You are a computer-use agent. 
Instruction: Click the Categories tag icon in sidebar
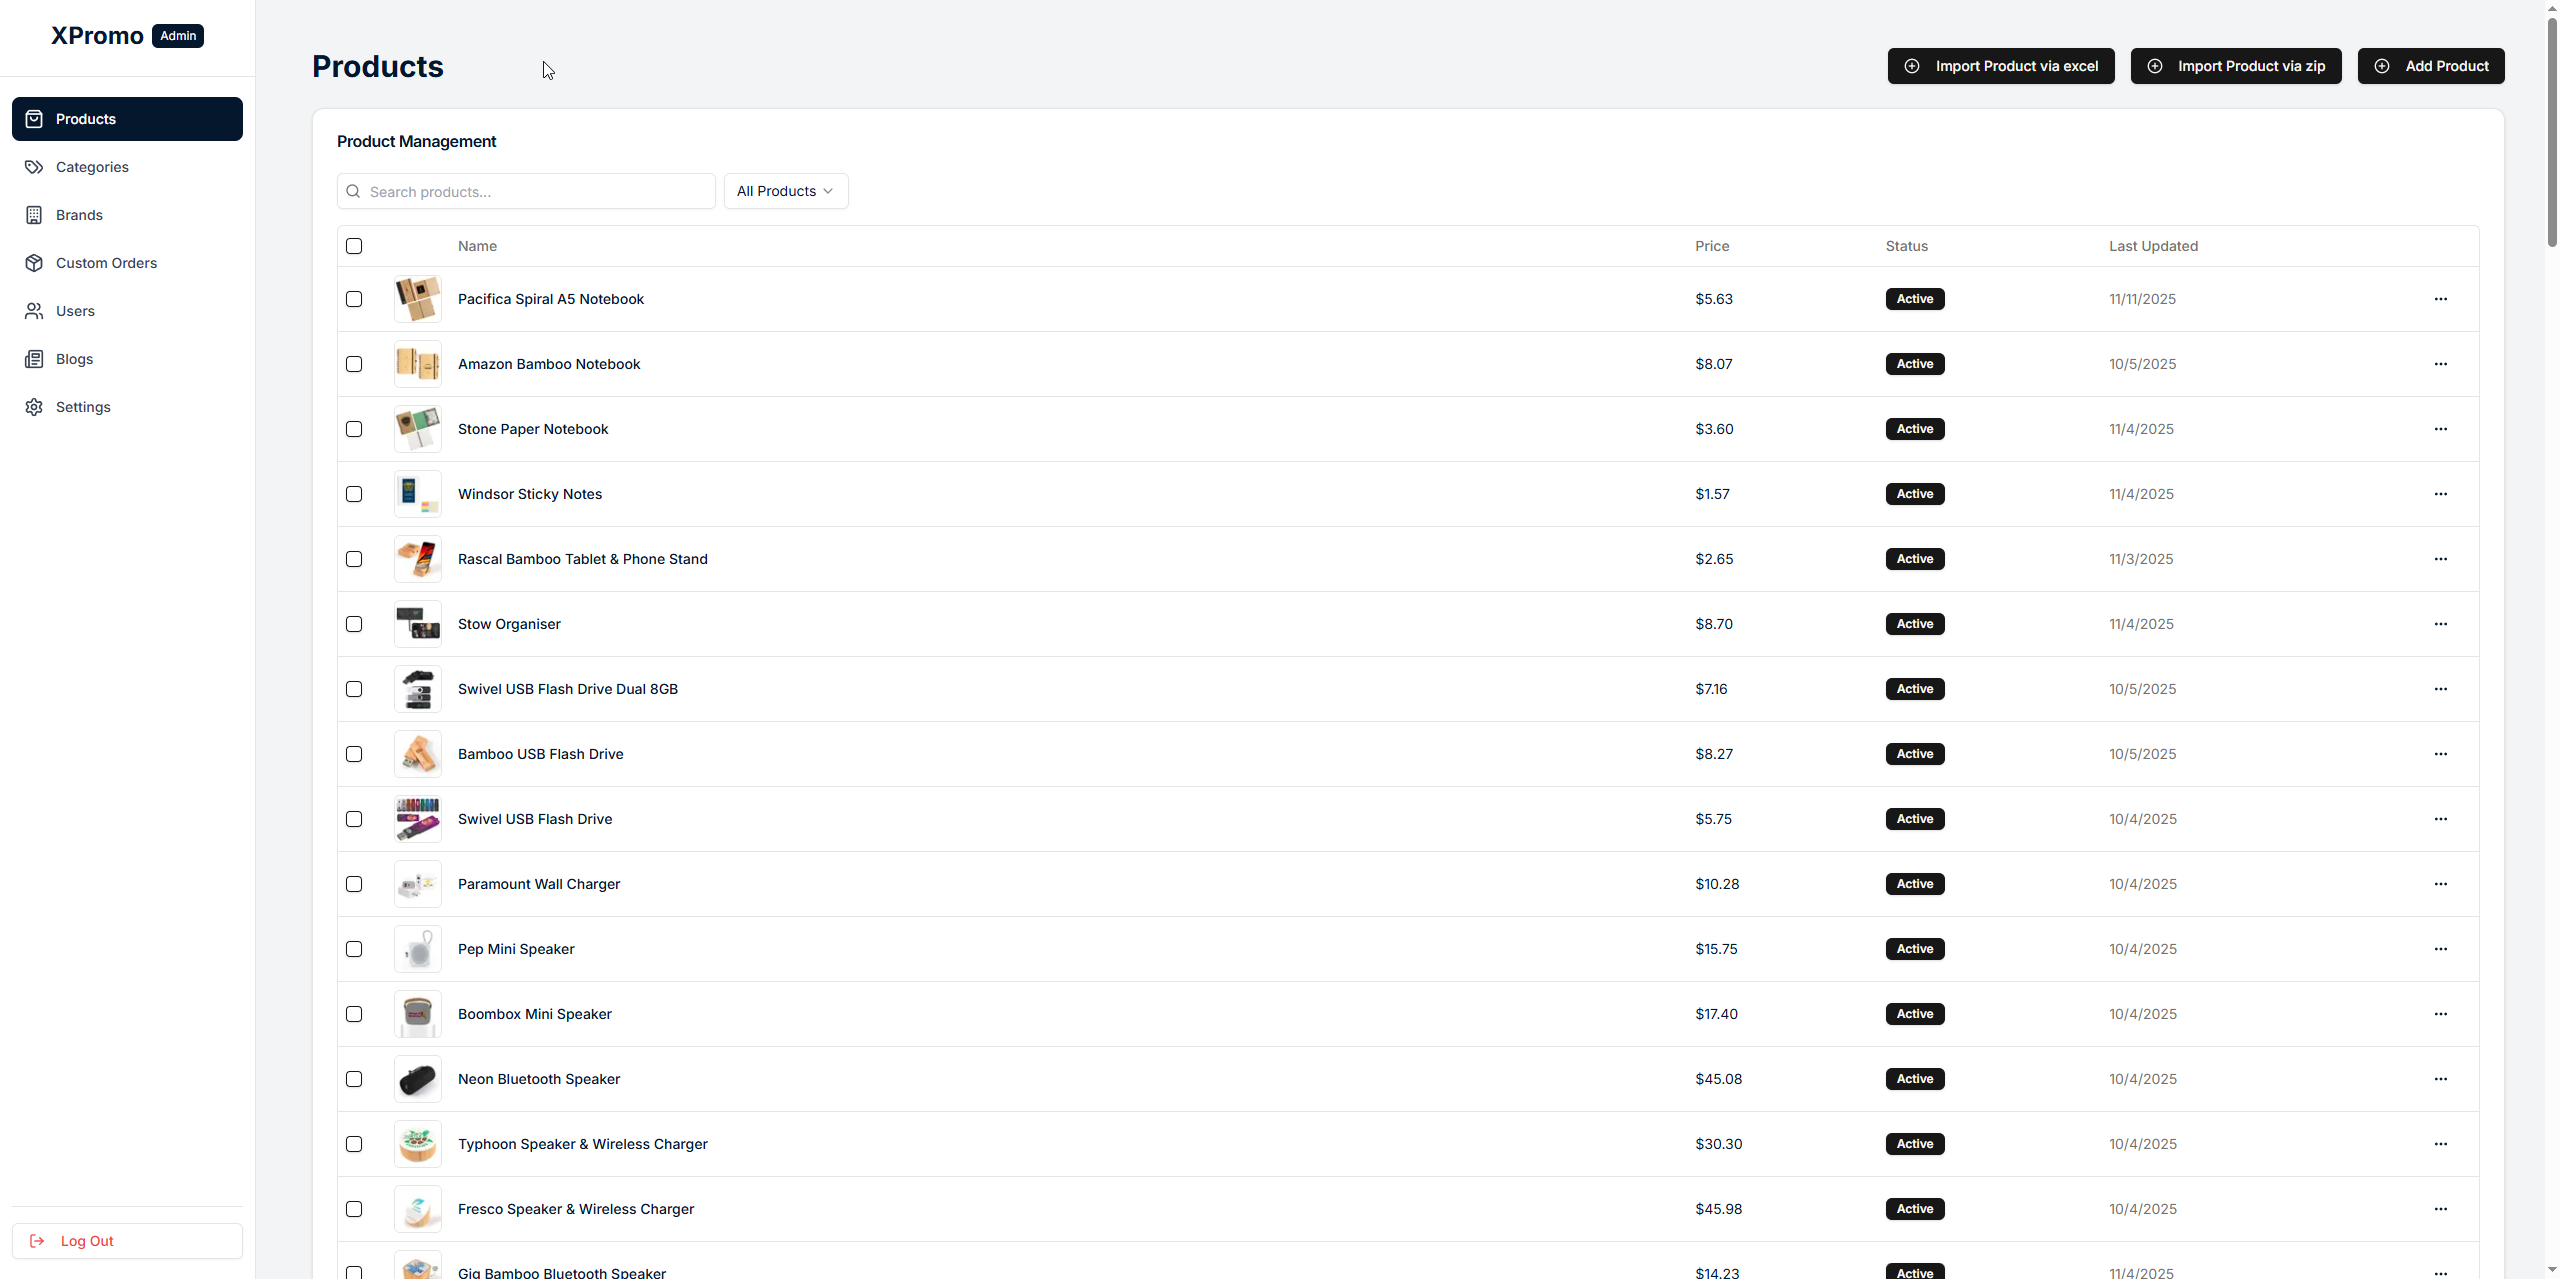click(34, 167)
